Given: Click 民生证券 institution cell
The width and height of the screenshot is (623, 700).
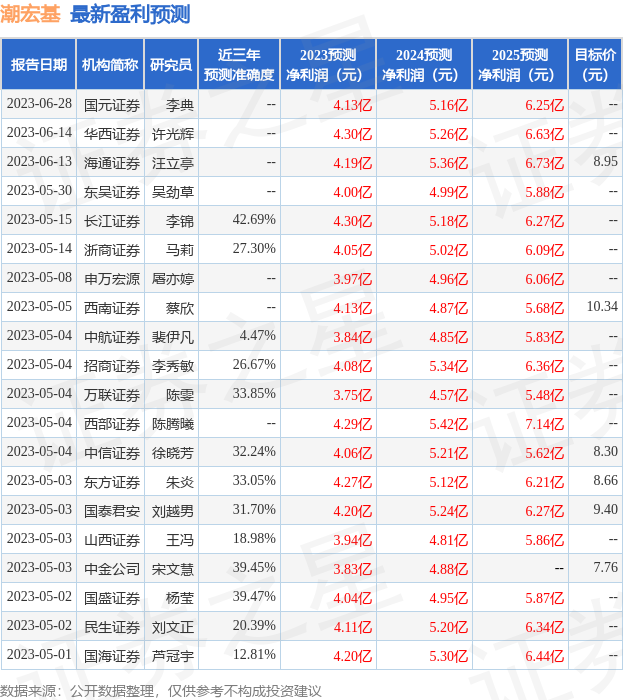Looking at the screenshot, I should pos(112,627).
